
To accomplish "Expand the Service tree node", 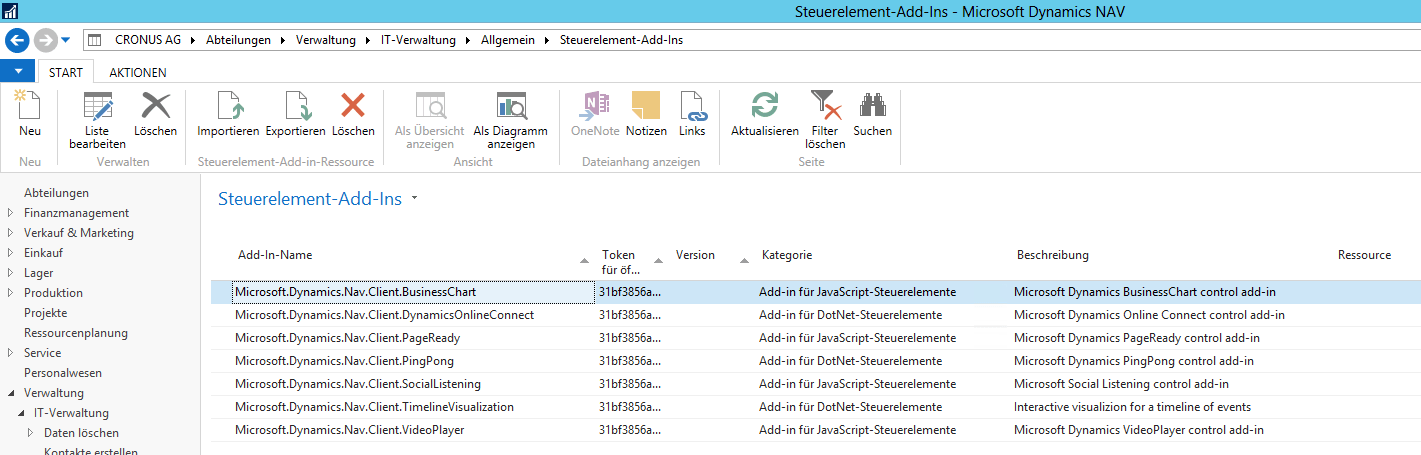I will [x=10, y=353].
